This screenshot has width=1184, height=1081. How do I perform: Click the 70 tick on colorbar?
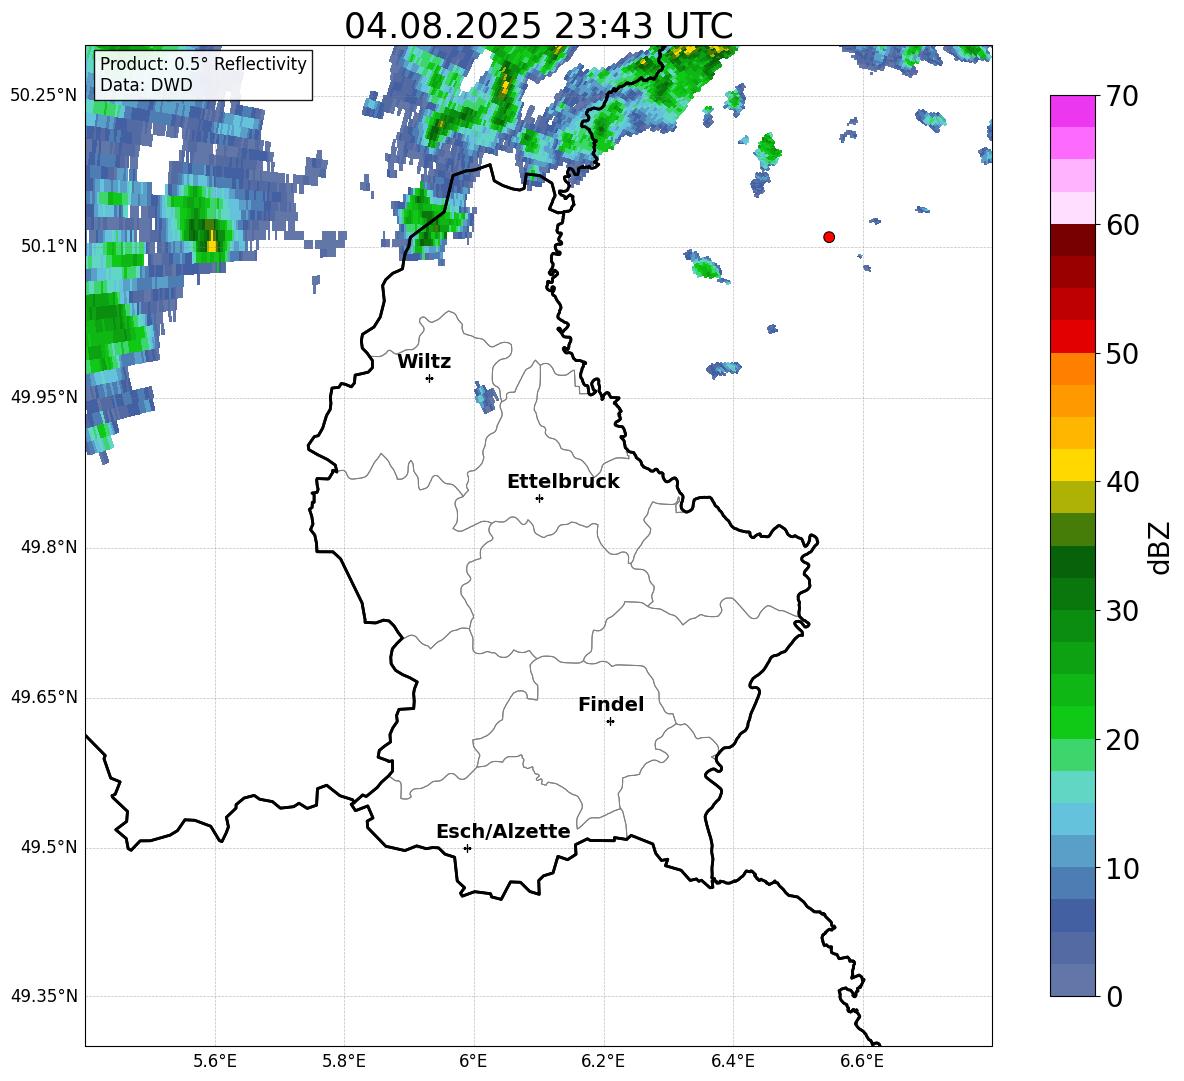tap(1122, 97)
